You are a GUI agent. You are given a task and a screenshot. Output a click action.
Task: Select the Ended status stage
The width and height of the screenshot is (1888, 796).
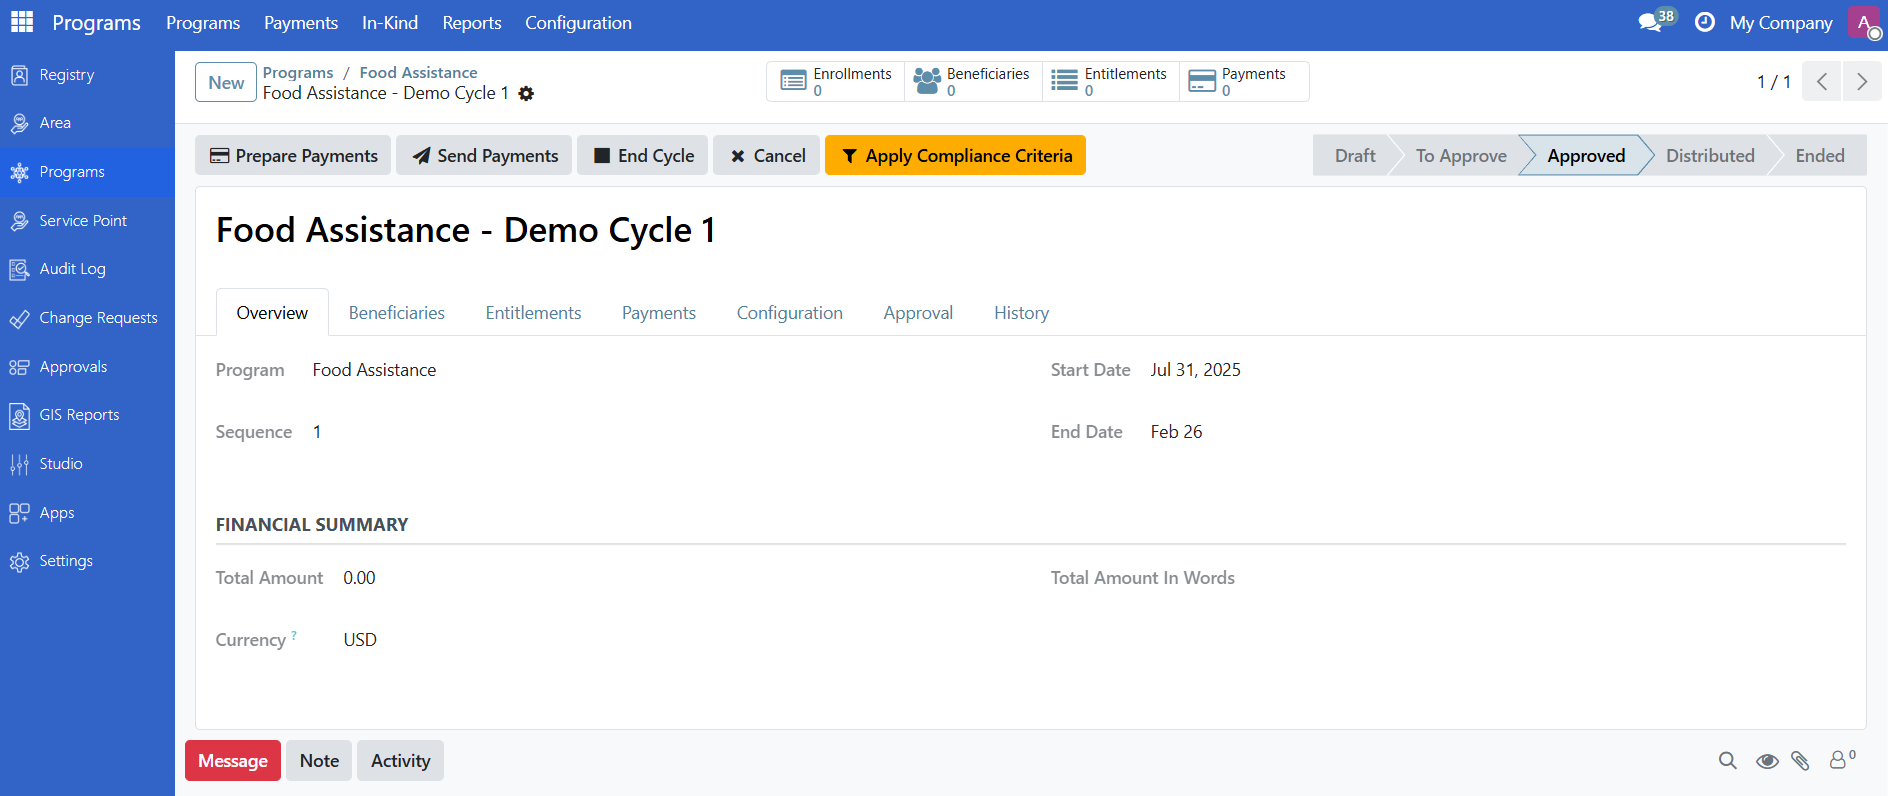1820,156
